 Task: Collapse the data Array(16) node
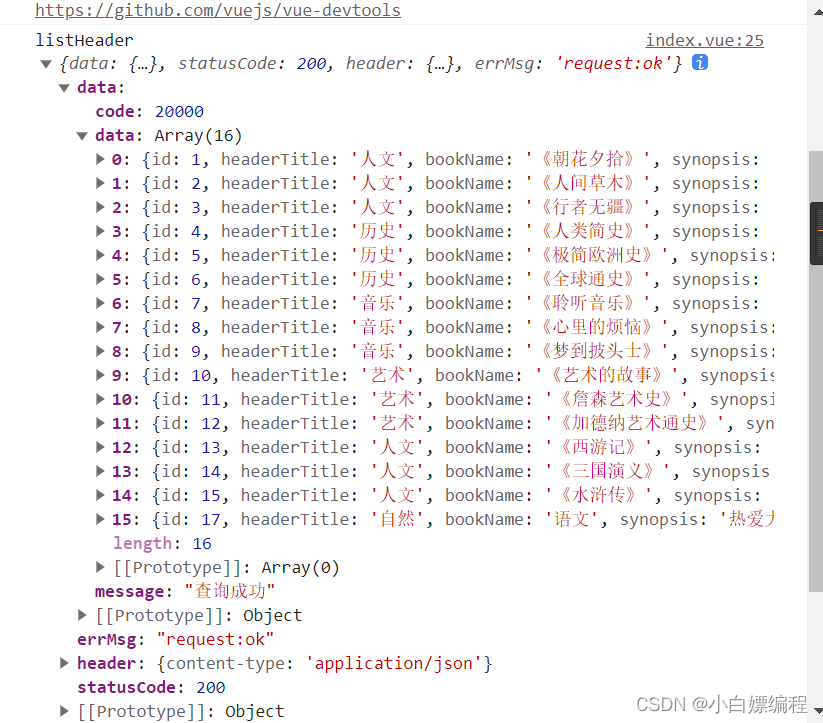point(82,136)
